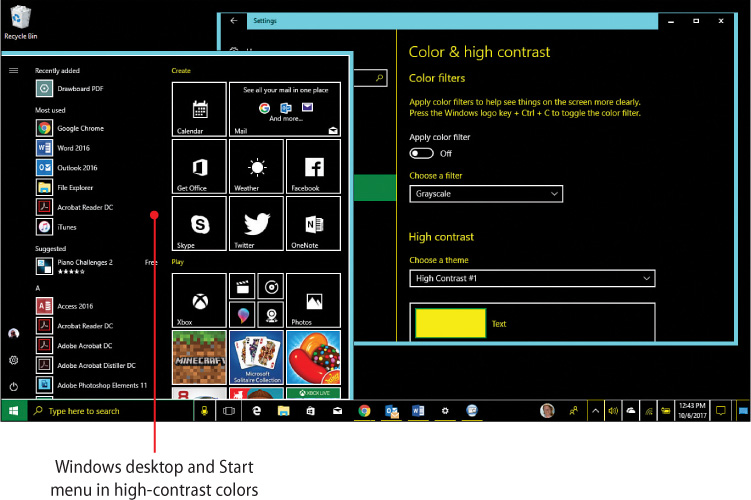751x500 pixels.
Task: Jump to letter A apps header
Action: [37, 288]
